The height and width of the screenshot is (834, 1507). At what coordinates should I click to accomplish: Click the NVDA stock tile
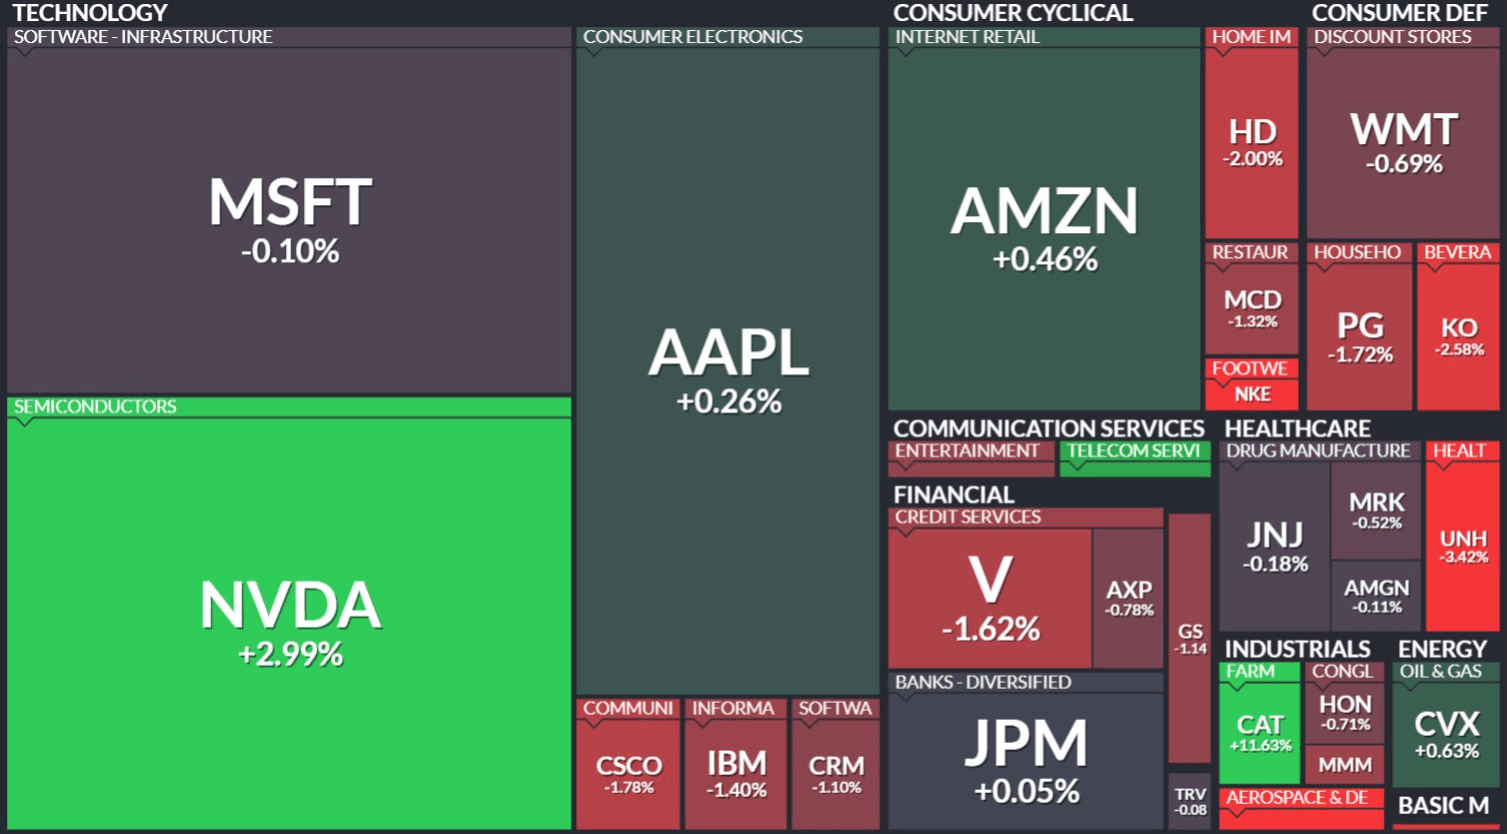[x=290, y=622]
